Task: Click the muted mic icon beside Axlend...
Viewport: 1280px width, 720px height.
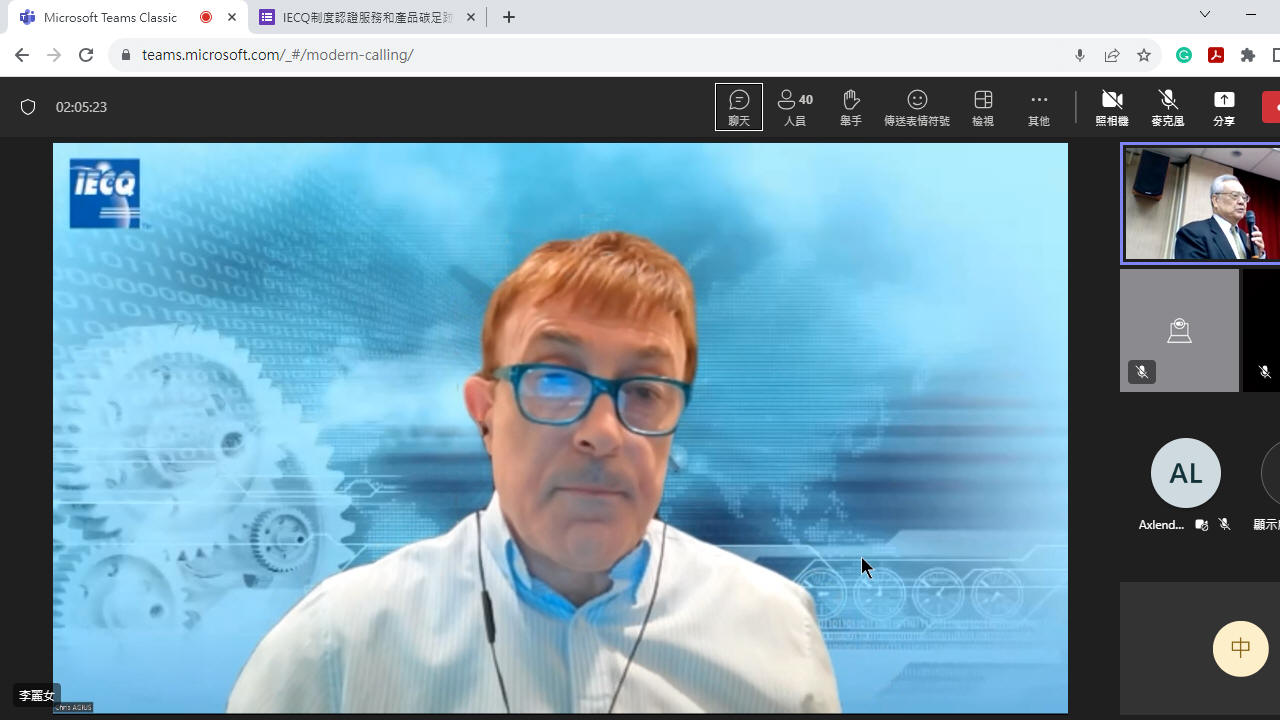Action: 1224,525
